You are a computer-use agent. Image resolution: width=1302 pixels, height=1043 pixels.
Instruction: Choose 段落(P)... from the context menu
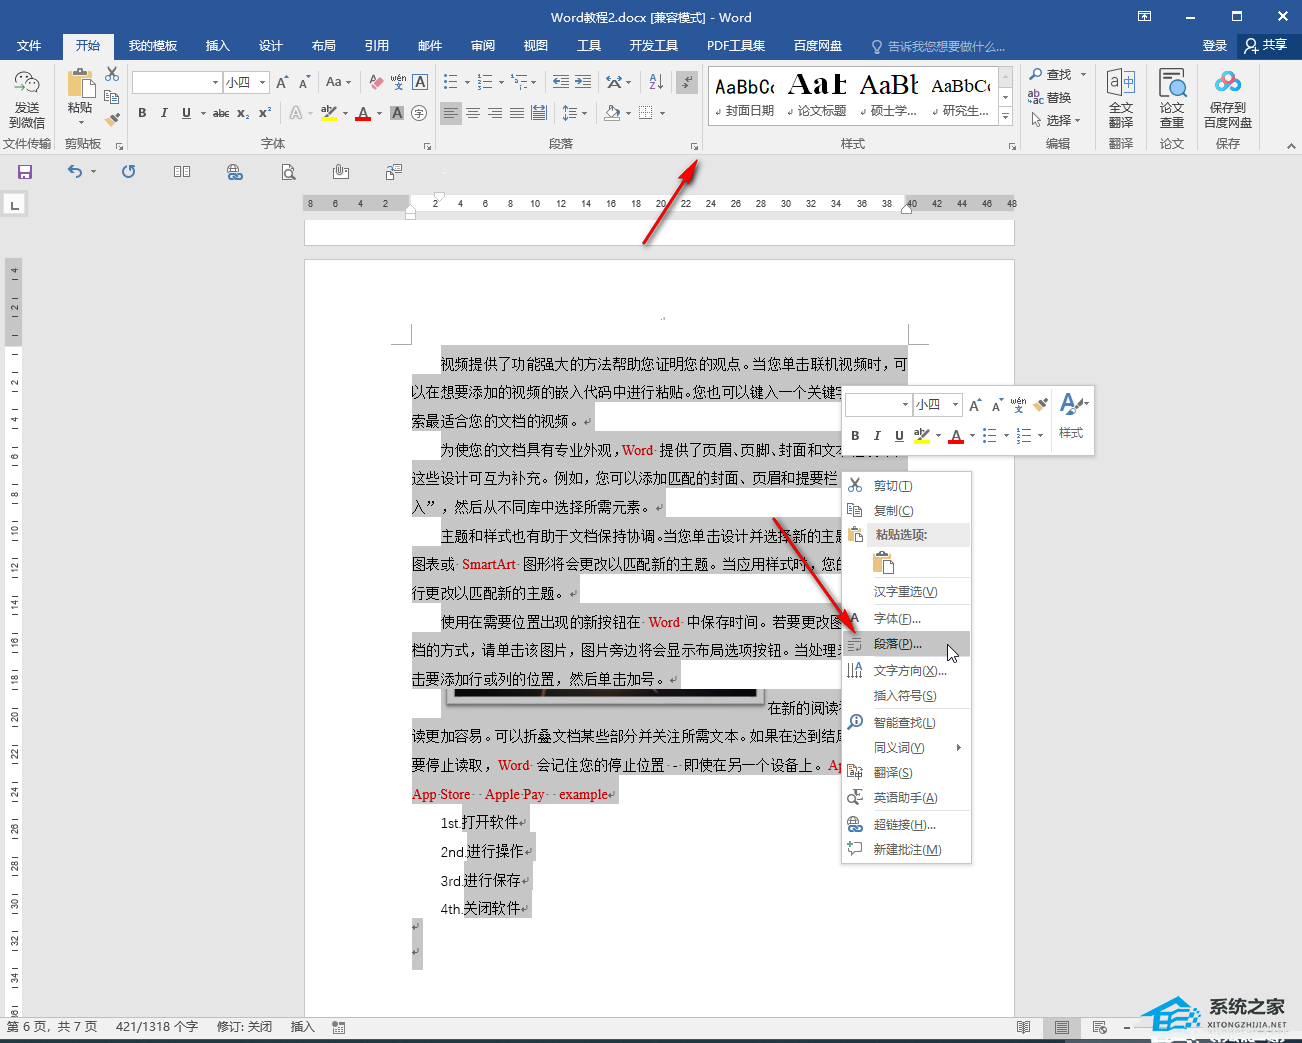point(897,644)
